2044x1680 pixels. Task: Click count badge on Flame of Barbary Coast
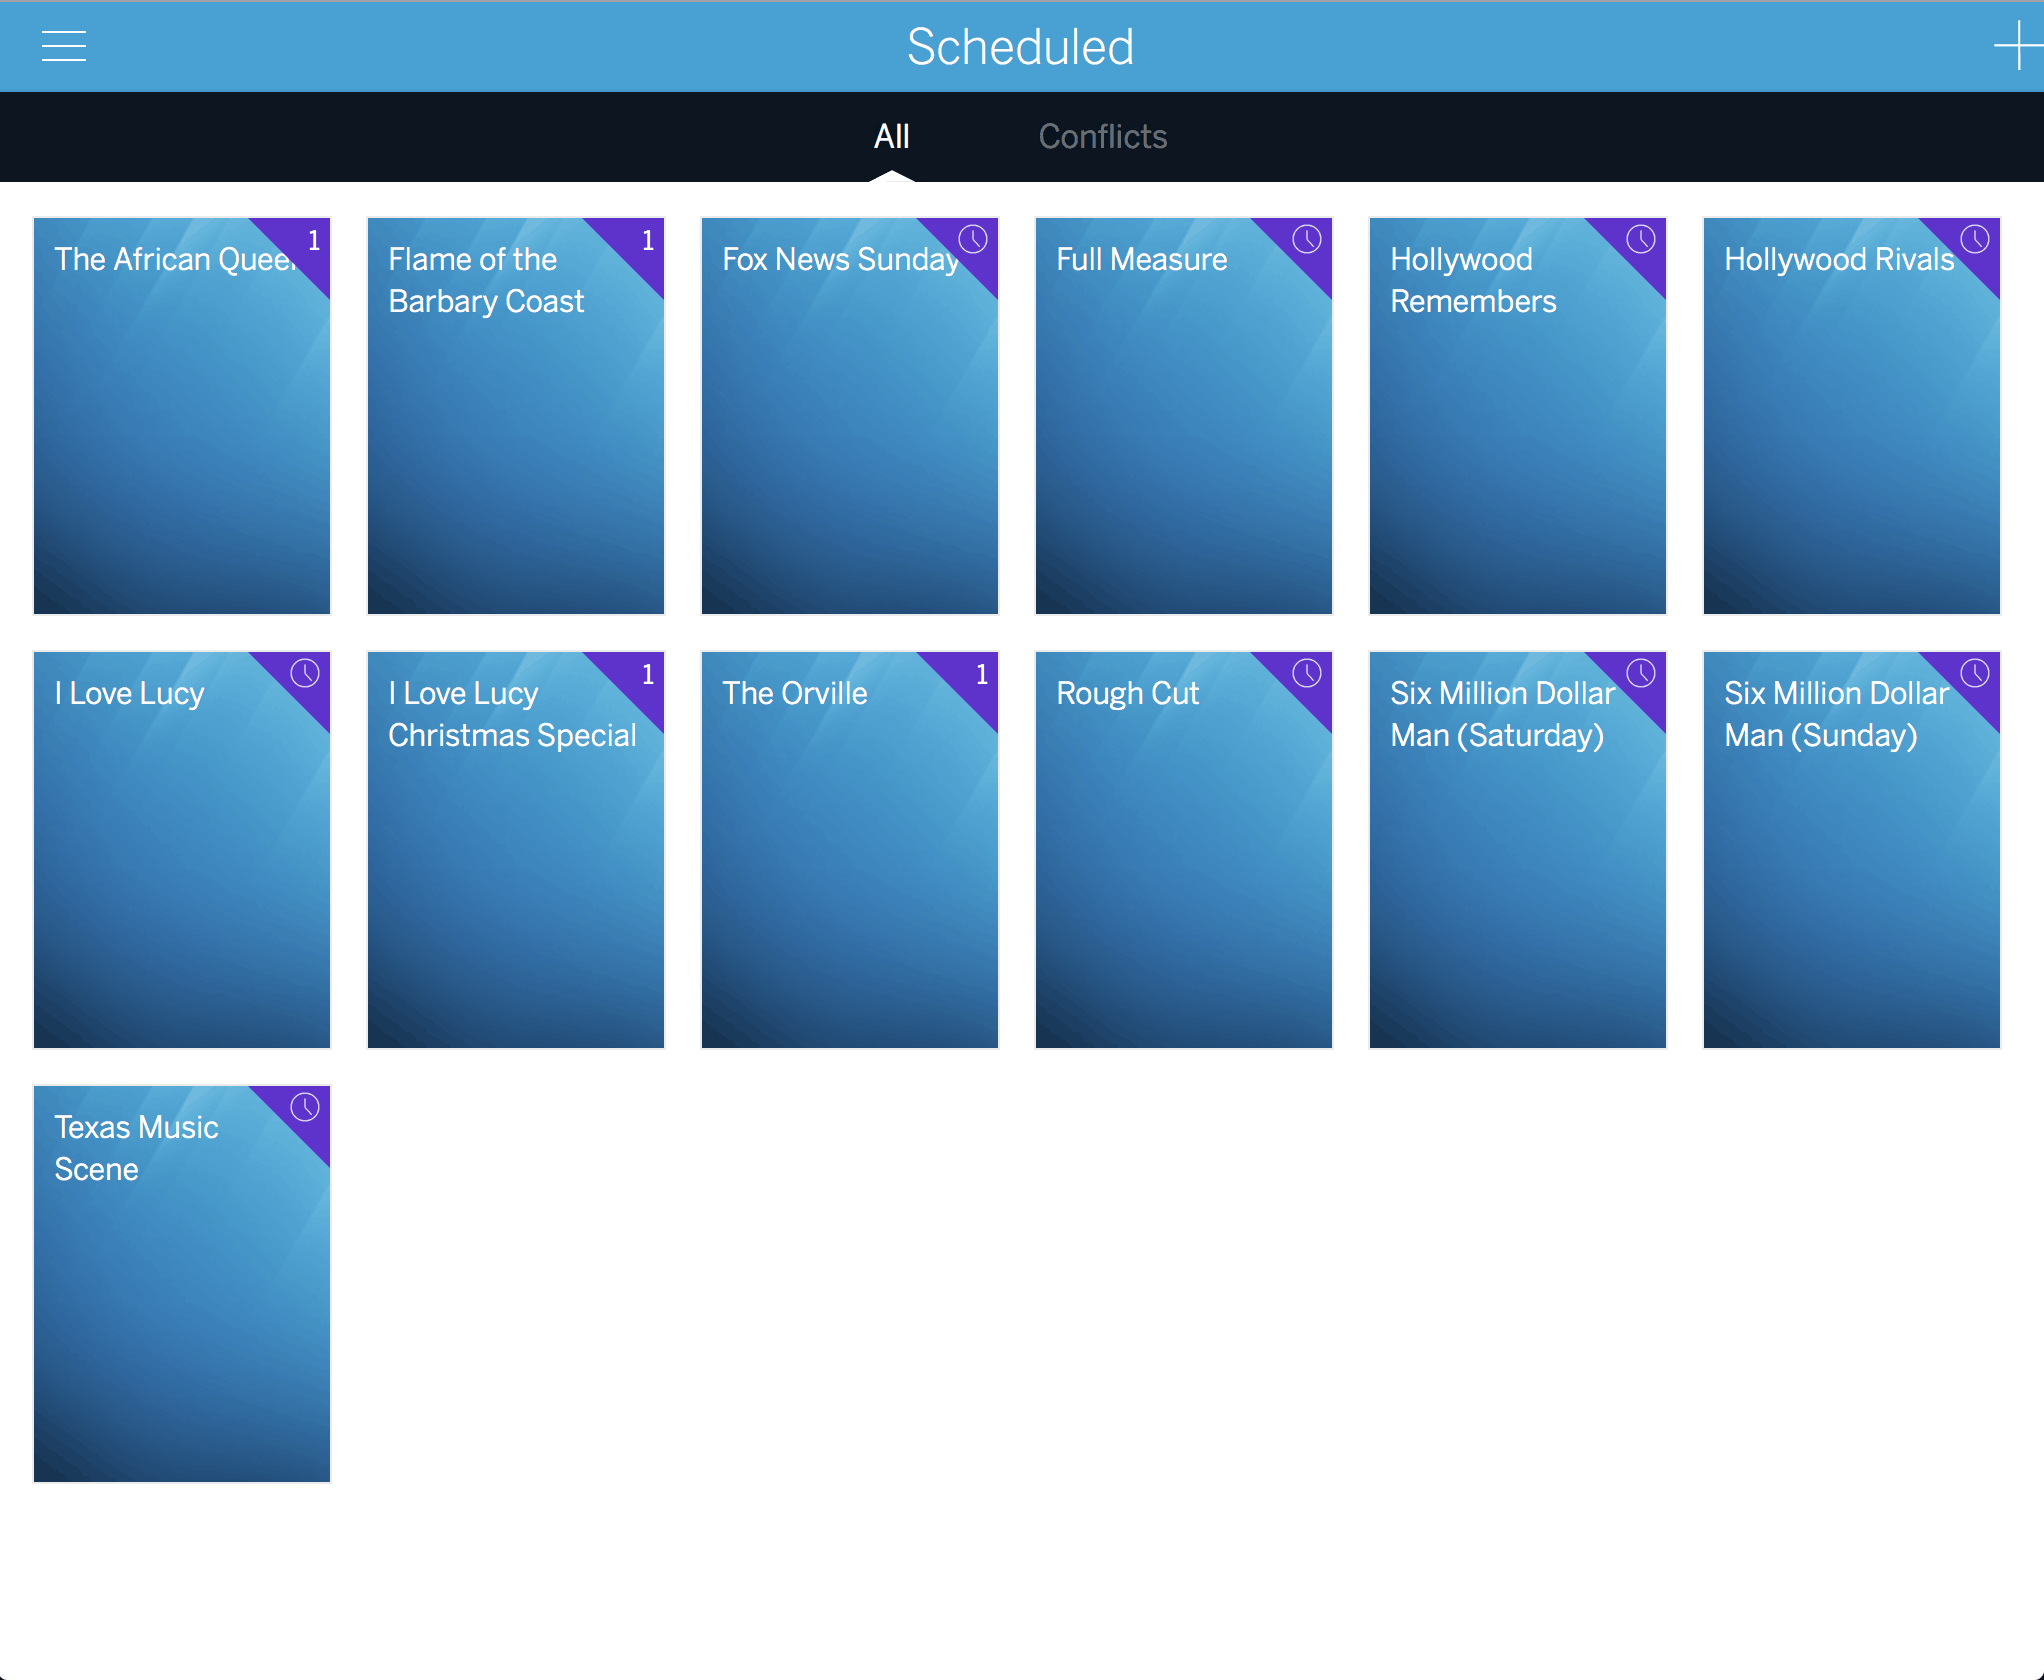[x=648, y=240]
